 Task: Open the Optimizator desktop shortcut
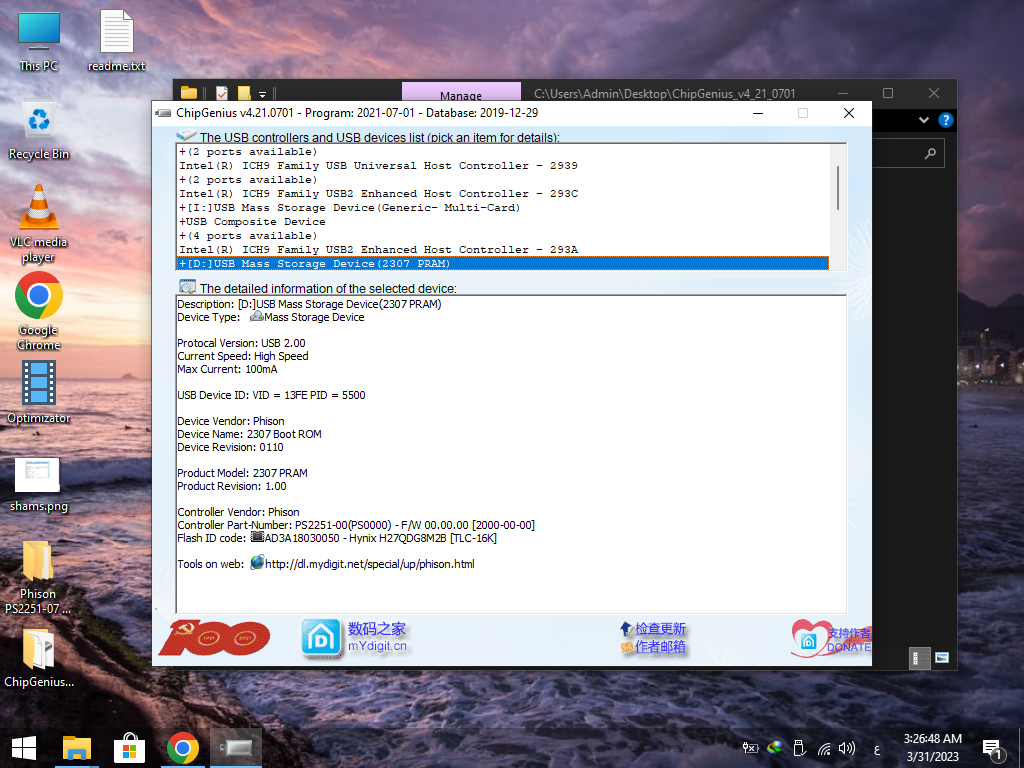tap(39, 392)
